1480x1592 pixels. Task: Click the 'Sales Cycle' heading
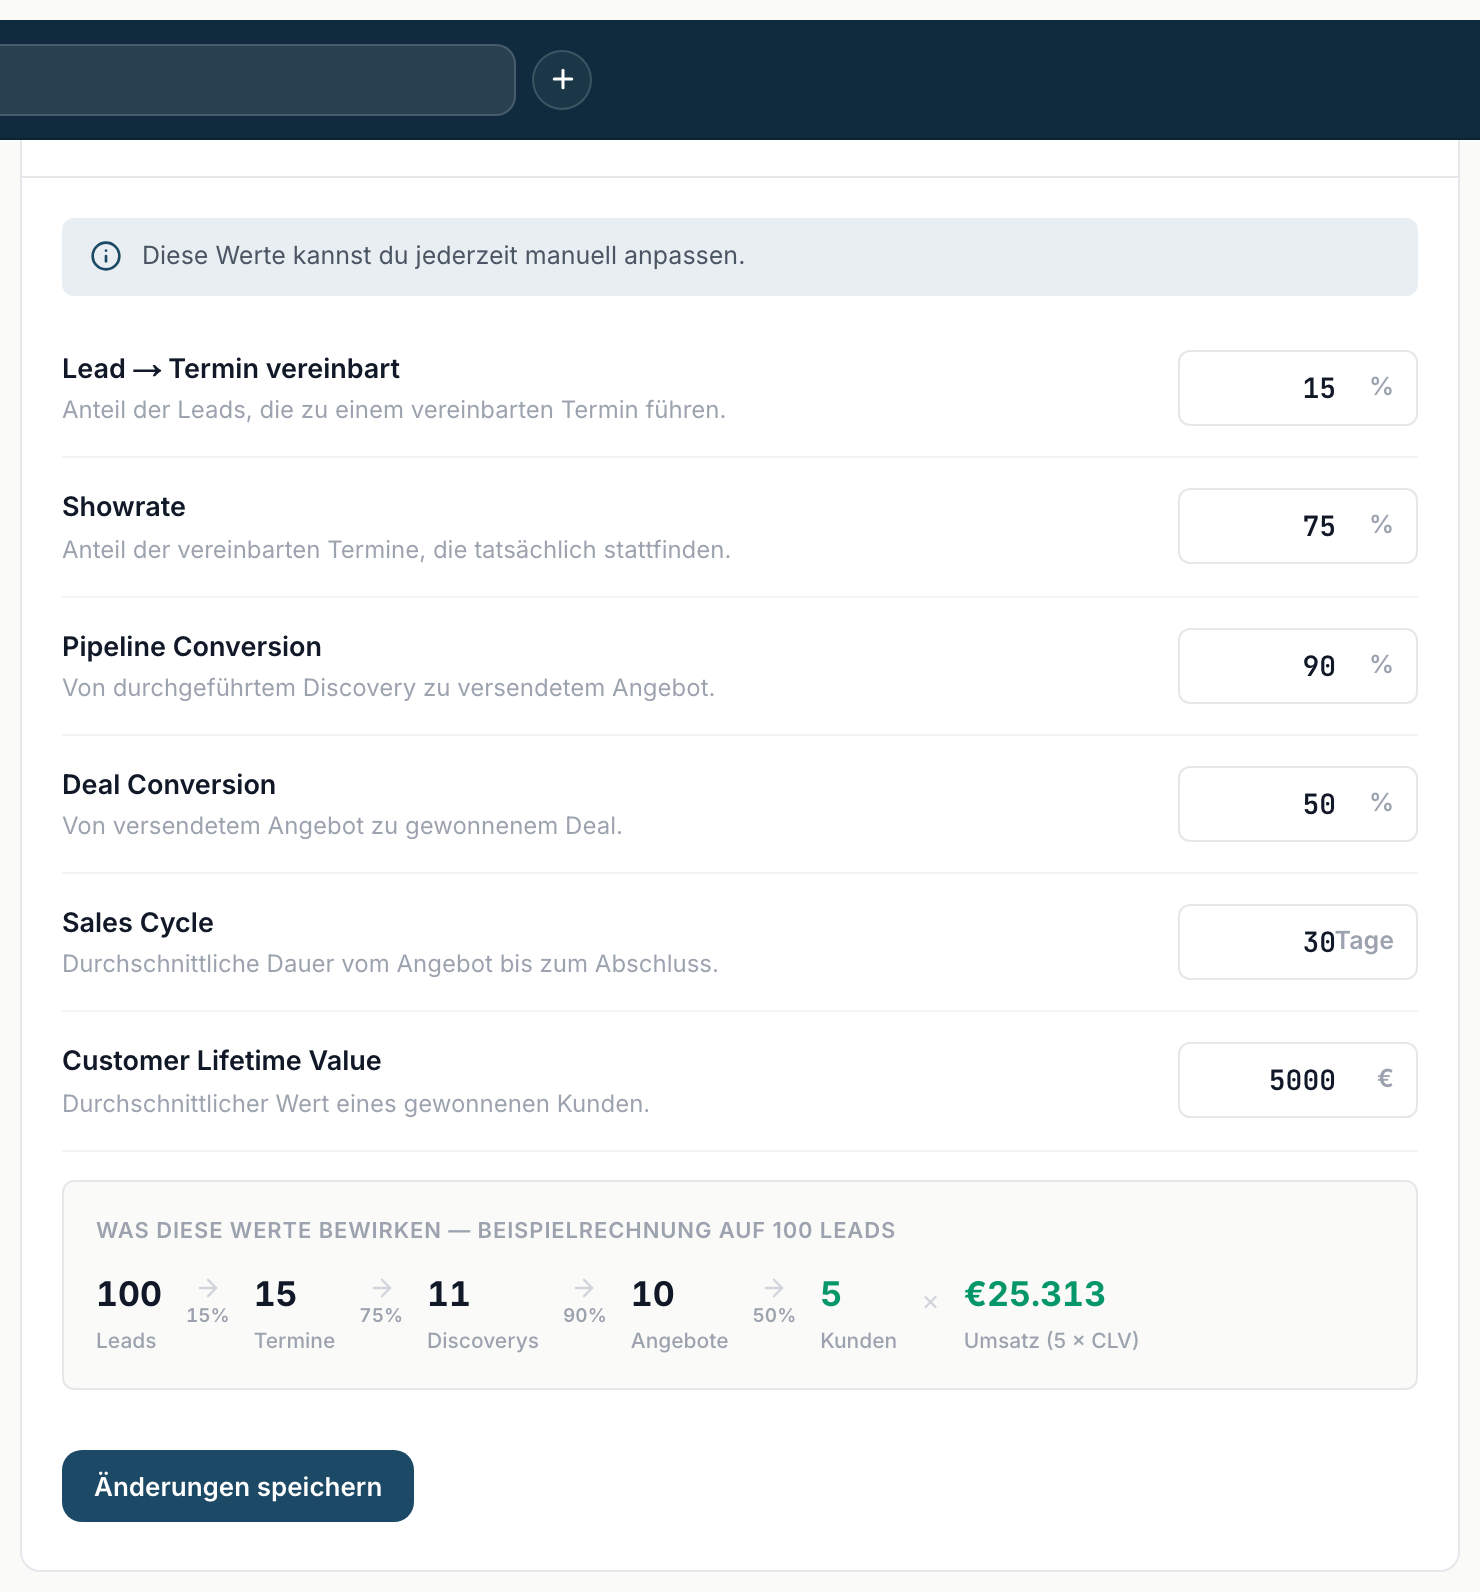pyautogui.click(x=138, y=923)
